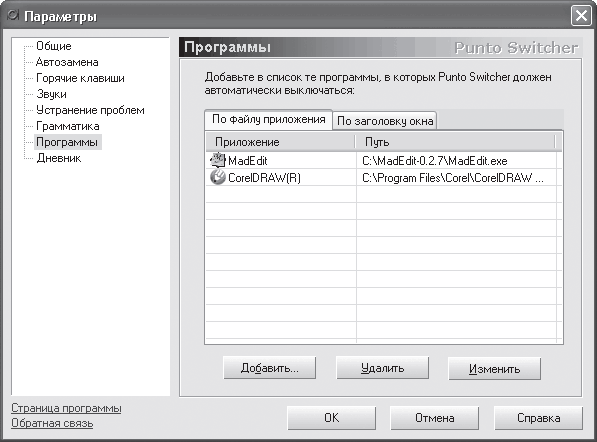Open the Общие settings section
Screen dimensions: 597x442
coord(54,46)
